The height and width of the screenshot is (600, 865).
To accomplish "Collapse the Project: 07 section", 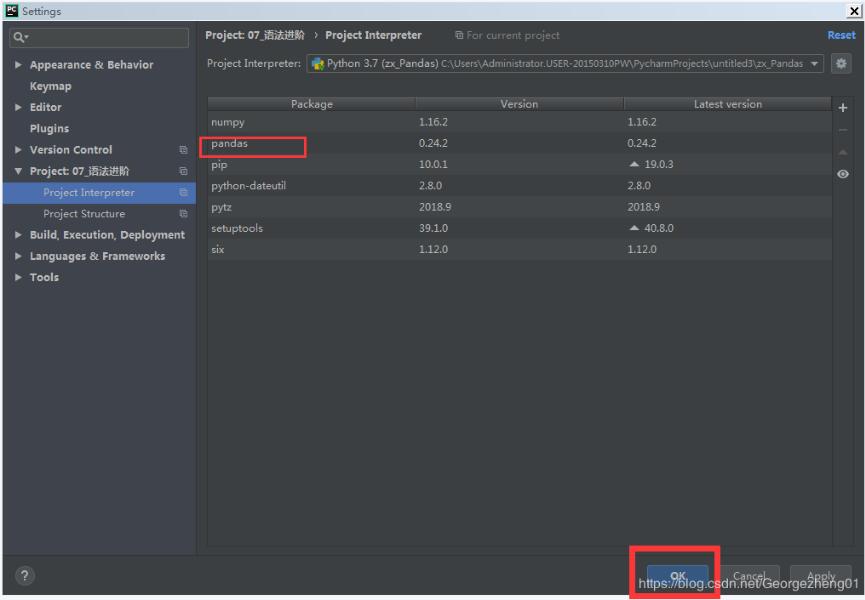I will click(18, 172).
